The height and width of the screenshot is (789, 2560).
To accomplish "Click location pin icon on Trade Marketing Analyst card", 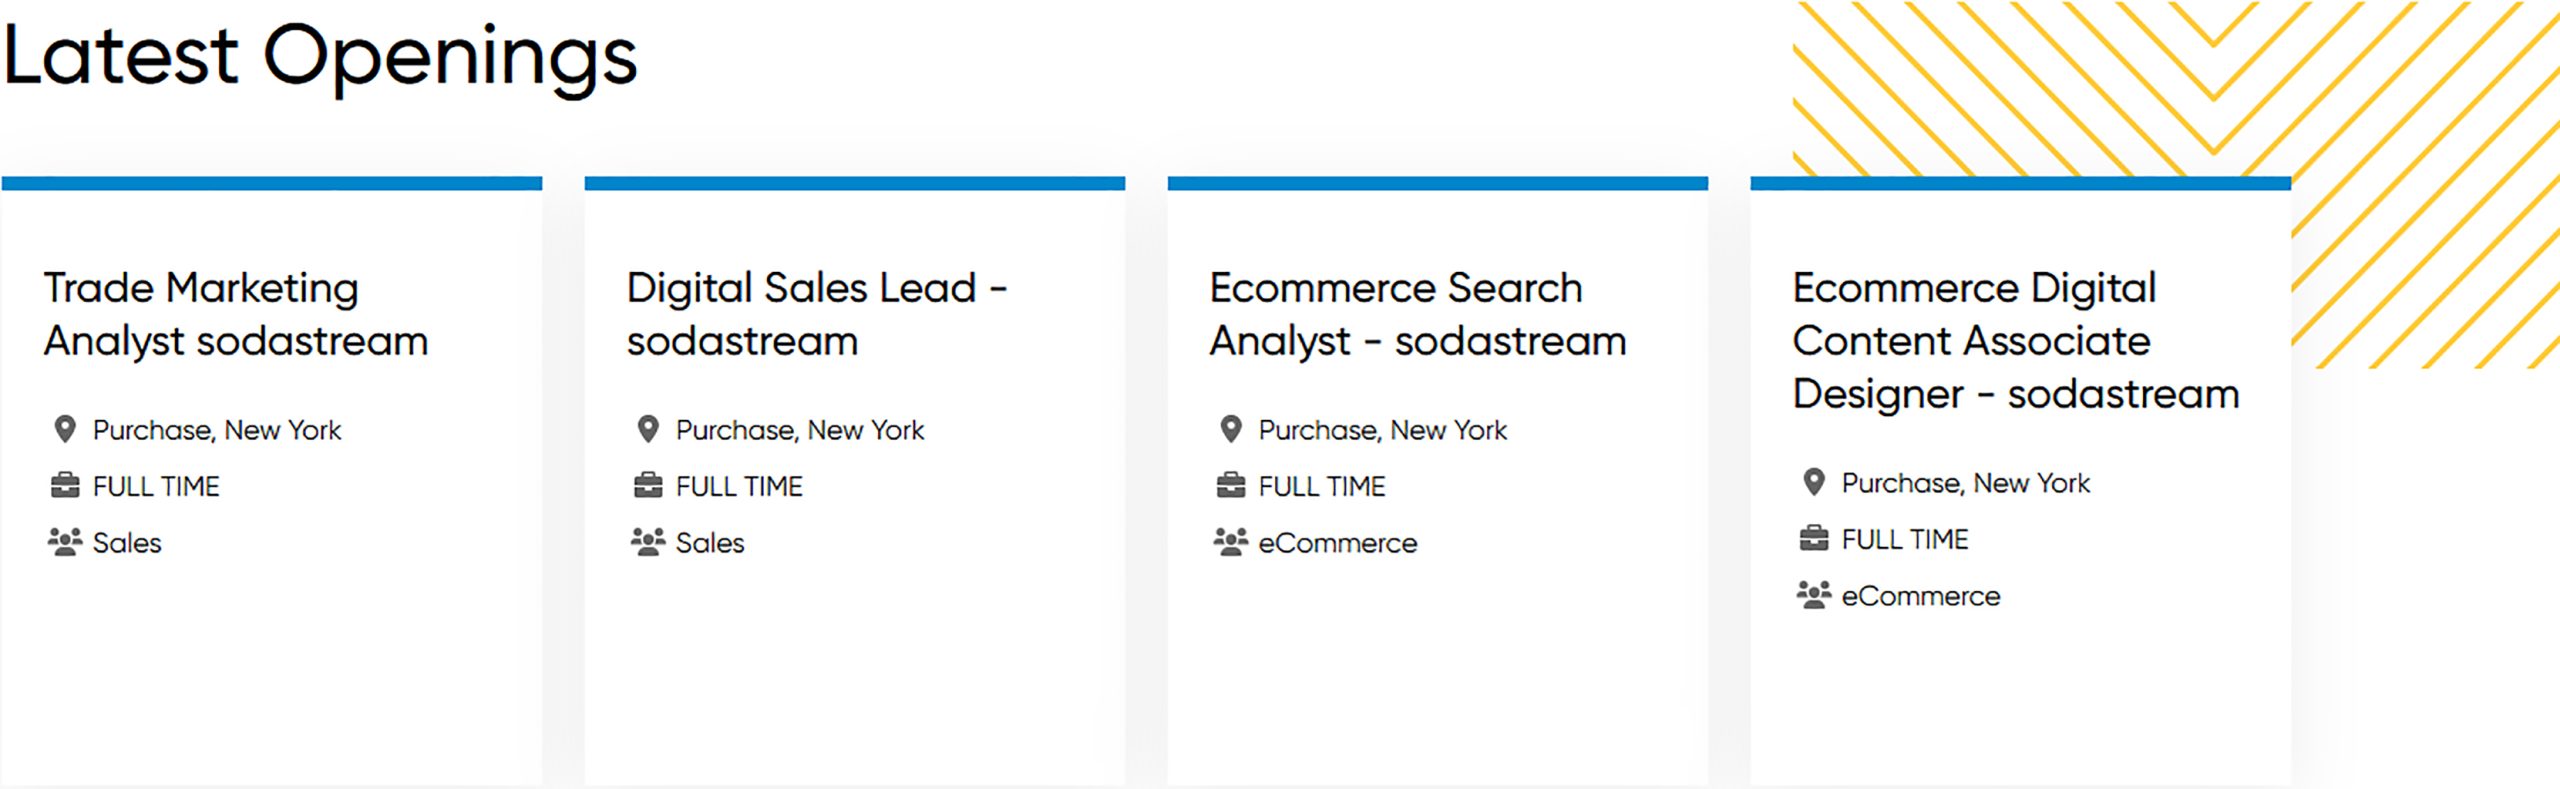I will pyautogui.click(x=65, y=429).
